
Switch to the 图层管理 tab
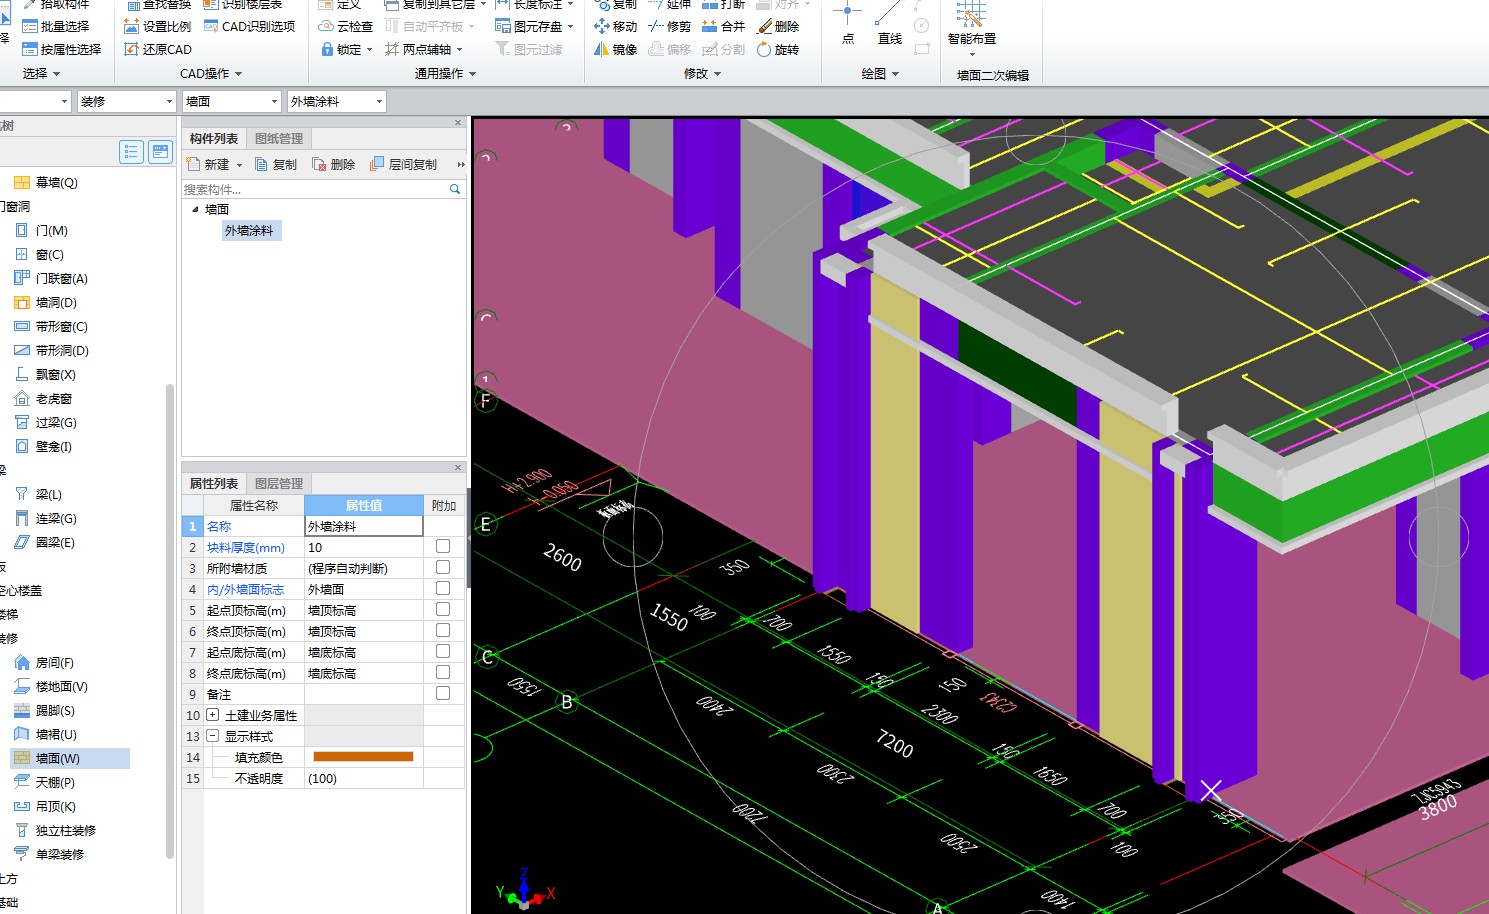coord(279,484)
